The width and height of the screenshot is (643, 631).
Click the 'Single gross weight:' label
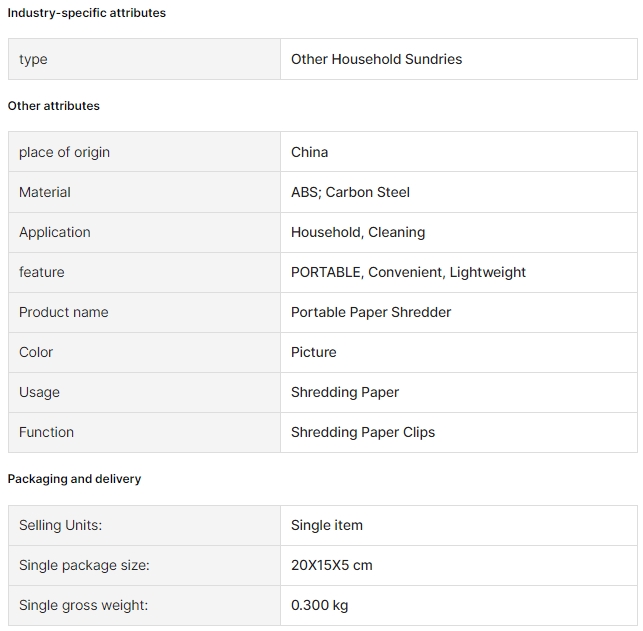[x=83, y=605]
